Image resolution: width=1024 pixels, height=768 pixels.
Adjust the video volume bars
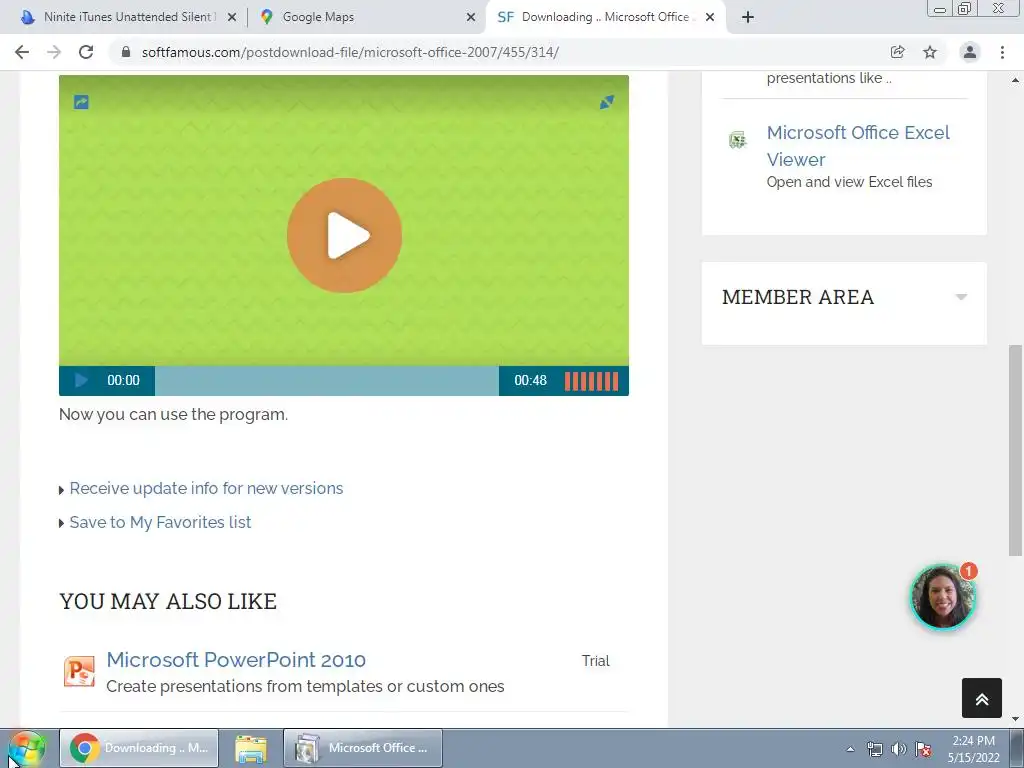tap(591, 381)
